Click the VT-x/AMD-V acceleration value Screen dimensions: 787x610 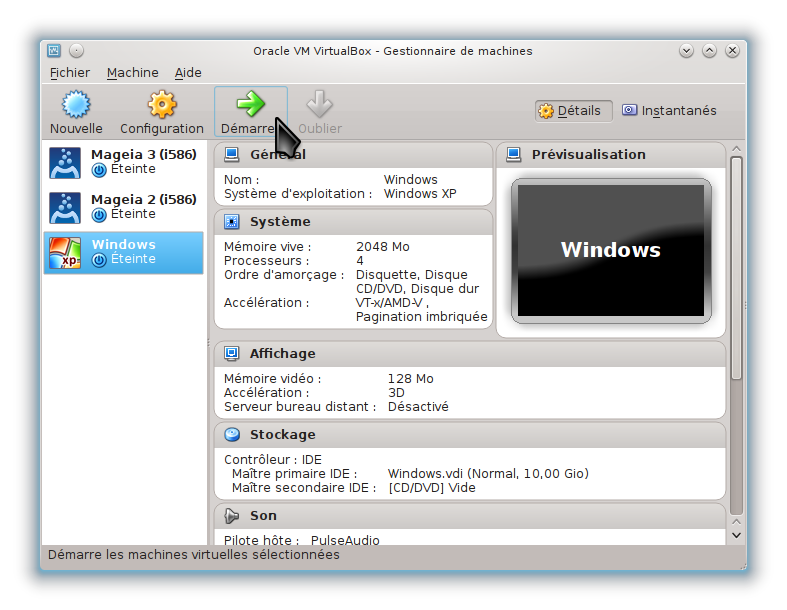pyautogui.click(x=392, y=303)
